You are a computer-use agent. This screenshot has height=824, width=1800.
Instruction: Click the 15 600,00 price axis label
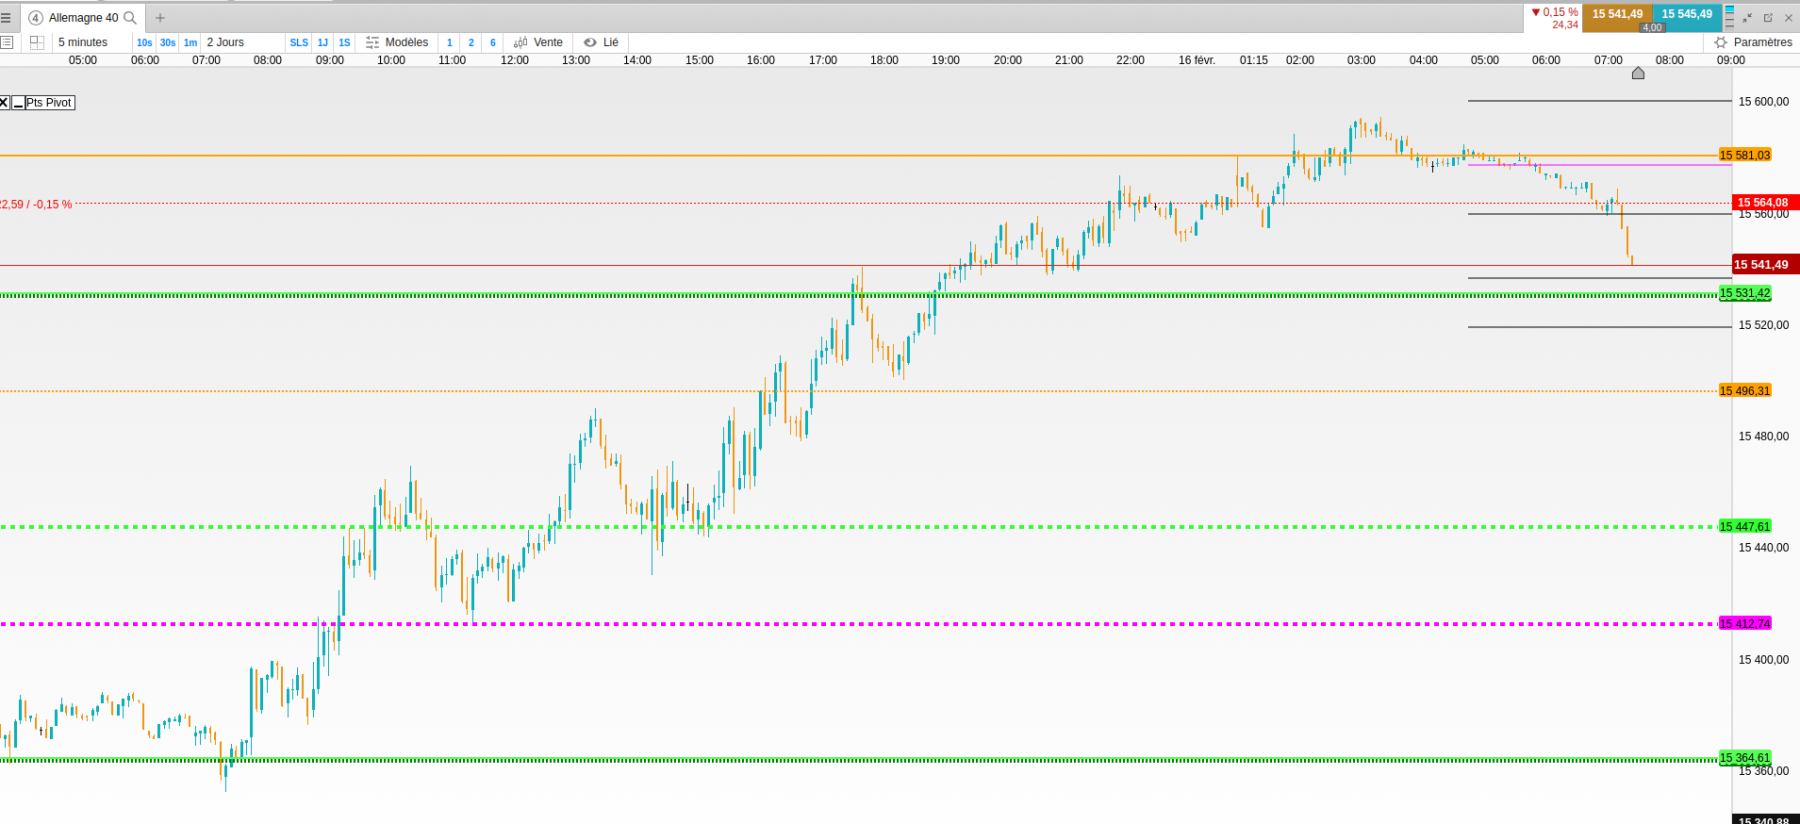click(1764, 101)
